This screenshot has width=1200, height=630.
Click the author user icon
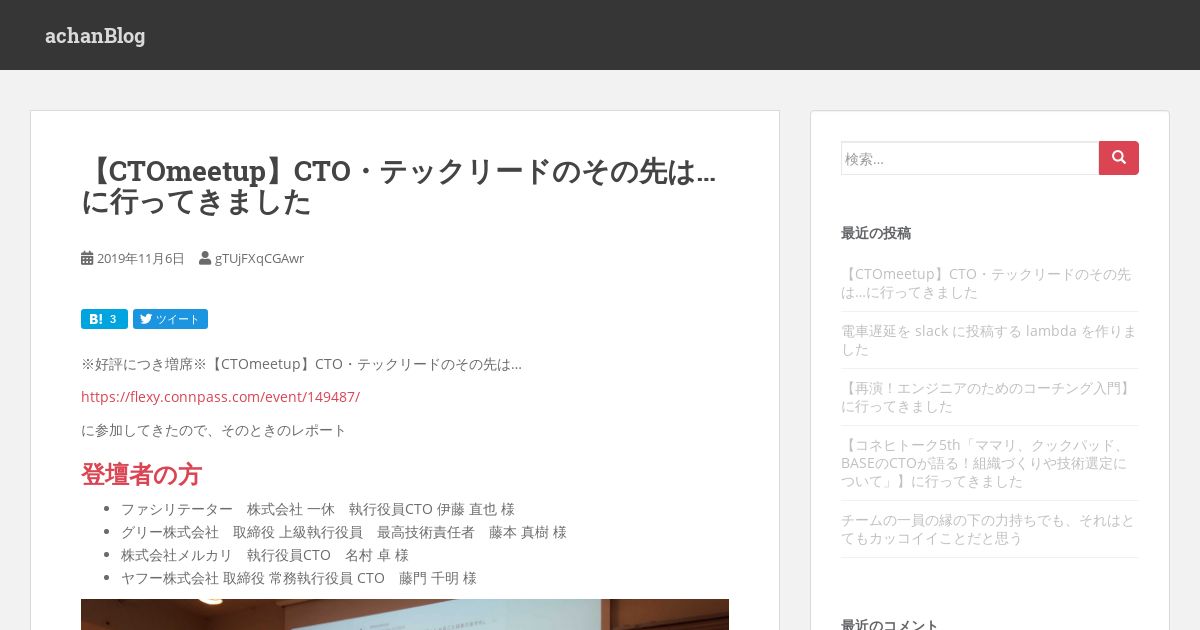click(205, 258)
